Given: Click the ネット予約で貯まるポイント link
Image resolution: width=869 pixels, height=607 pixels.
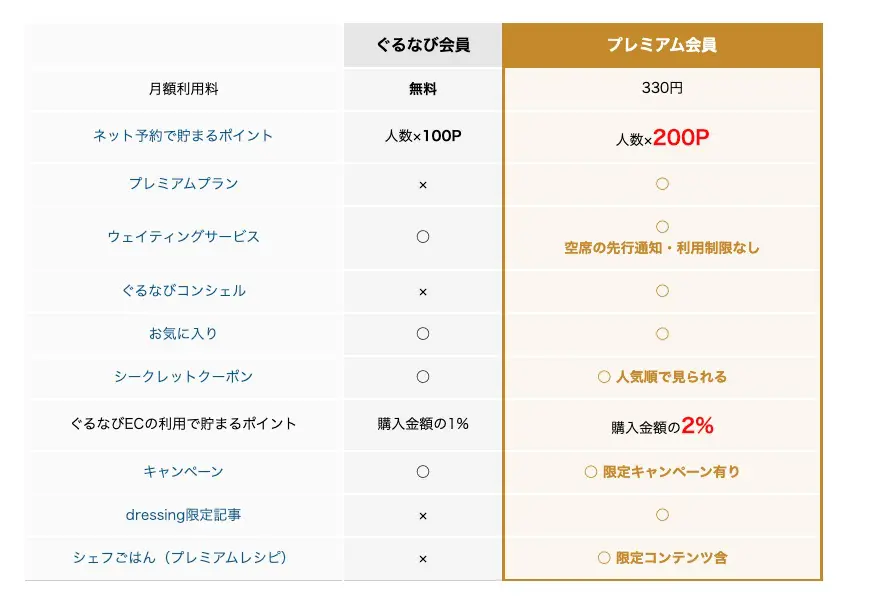Looking at the screenshot, I should (183, 136).
